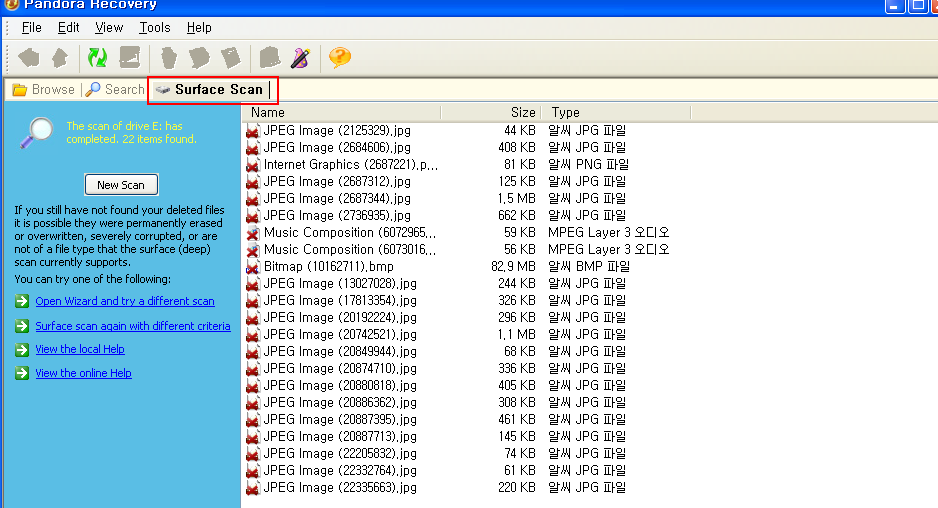Open the Help menu
The image size is (938, 508).
click(199, 28)
